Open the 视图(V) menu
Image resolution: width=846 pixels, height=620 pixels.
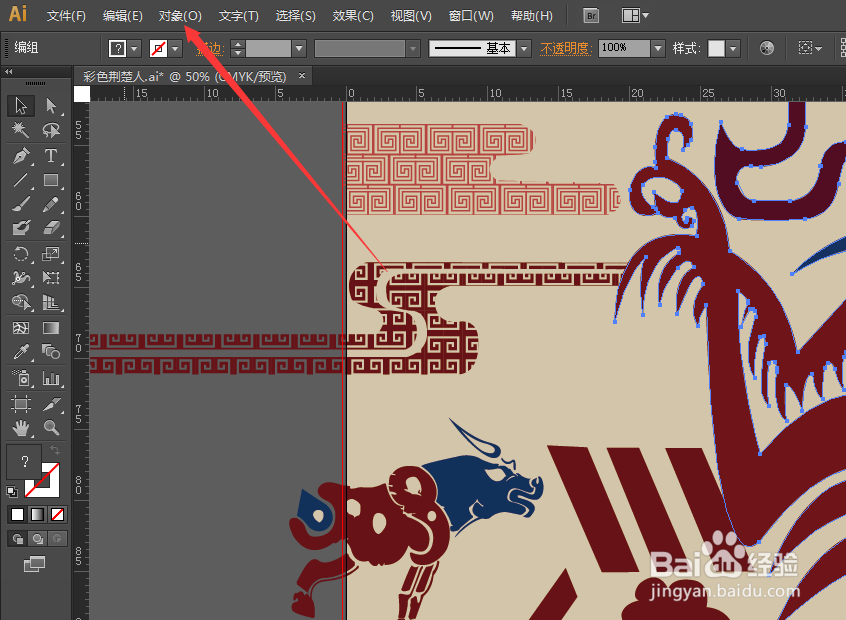click(x=411, y=16)
